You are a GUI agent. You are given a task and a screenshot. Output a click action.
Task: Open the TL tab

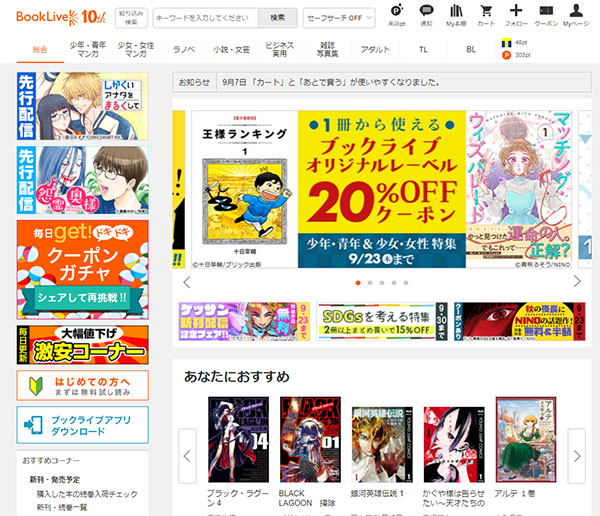(423, 49)
